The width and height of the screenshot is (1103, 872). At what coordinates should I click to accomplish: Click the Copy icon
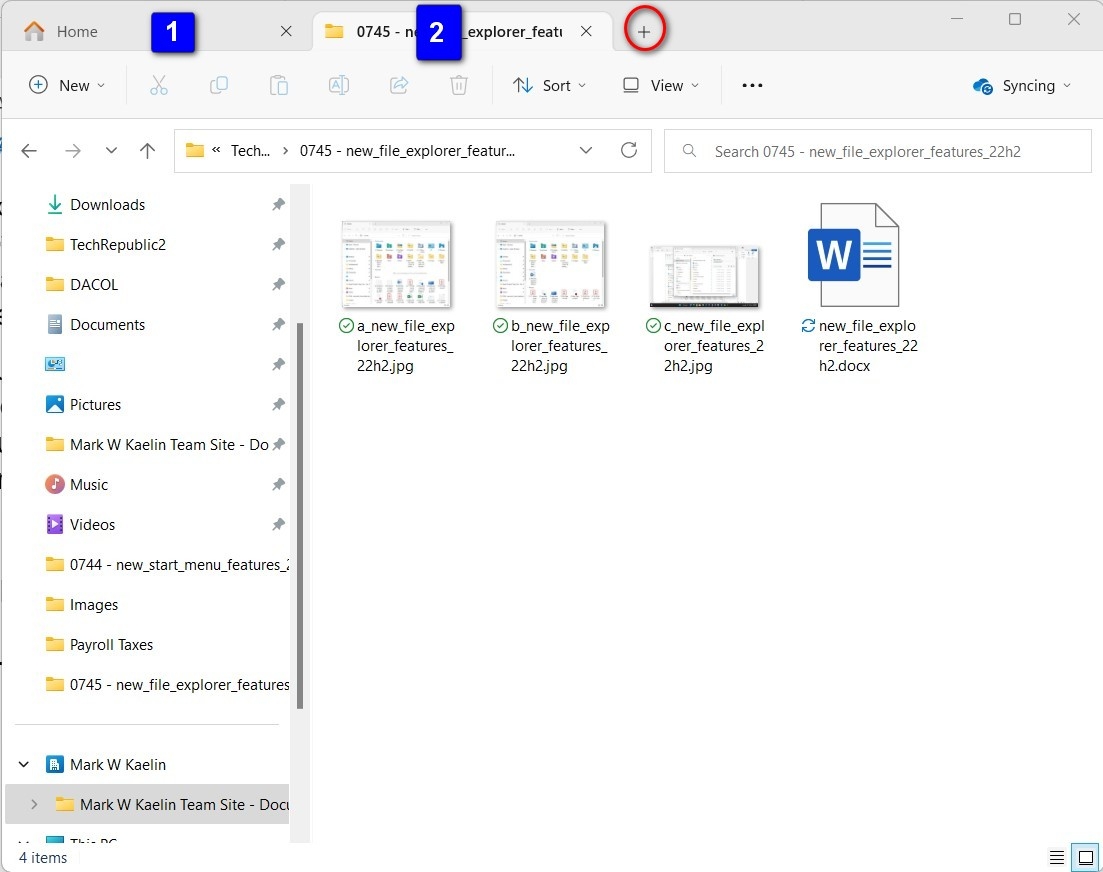click(x=219, y=85)
